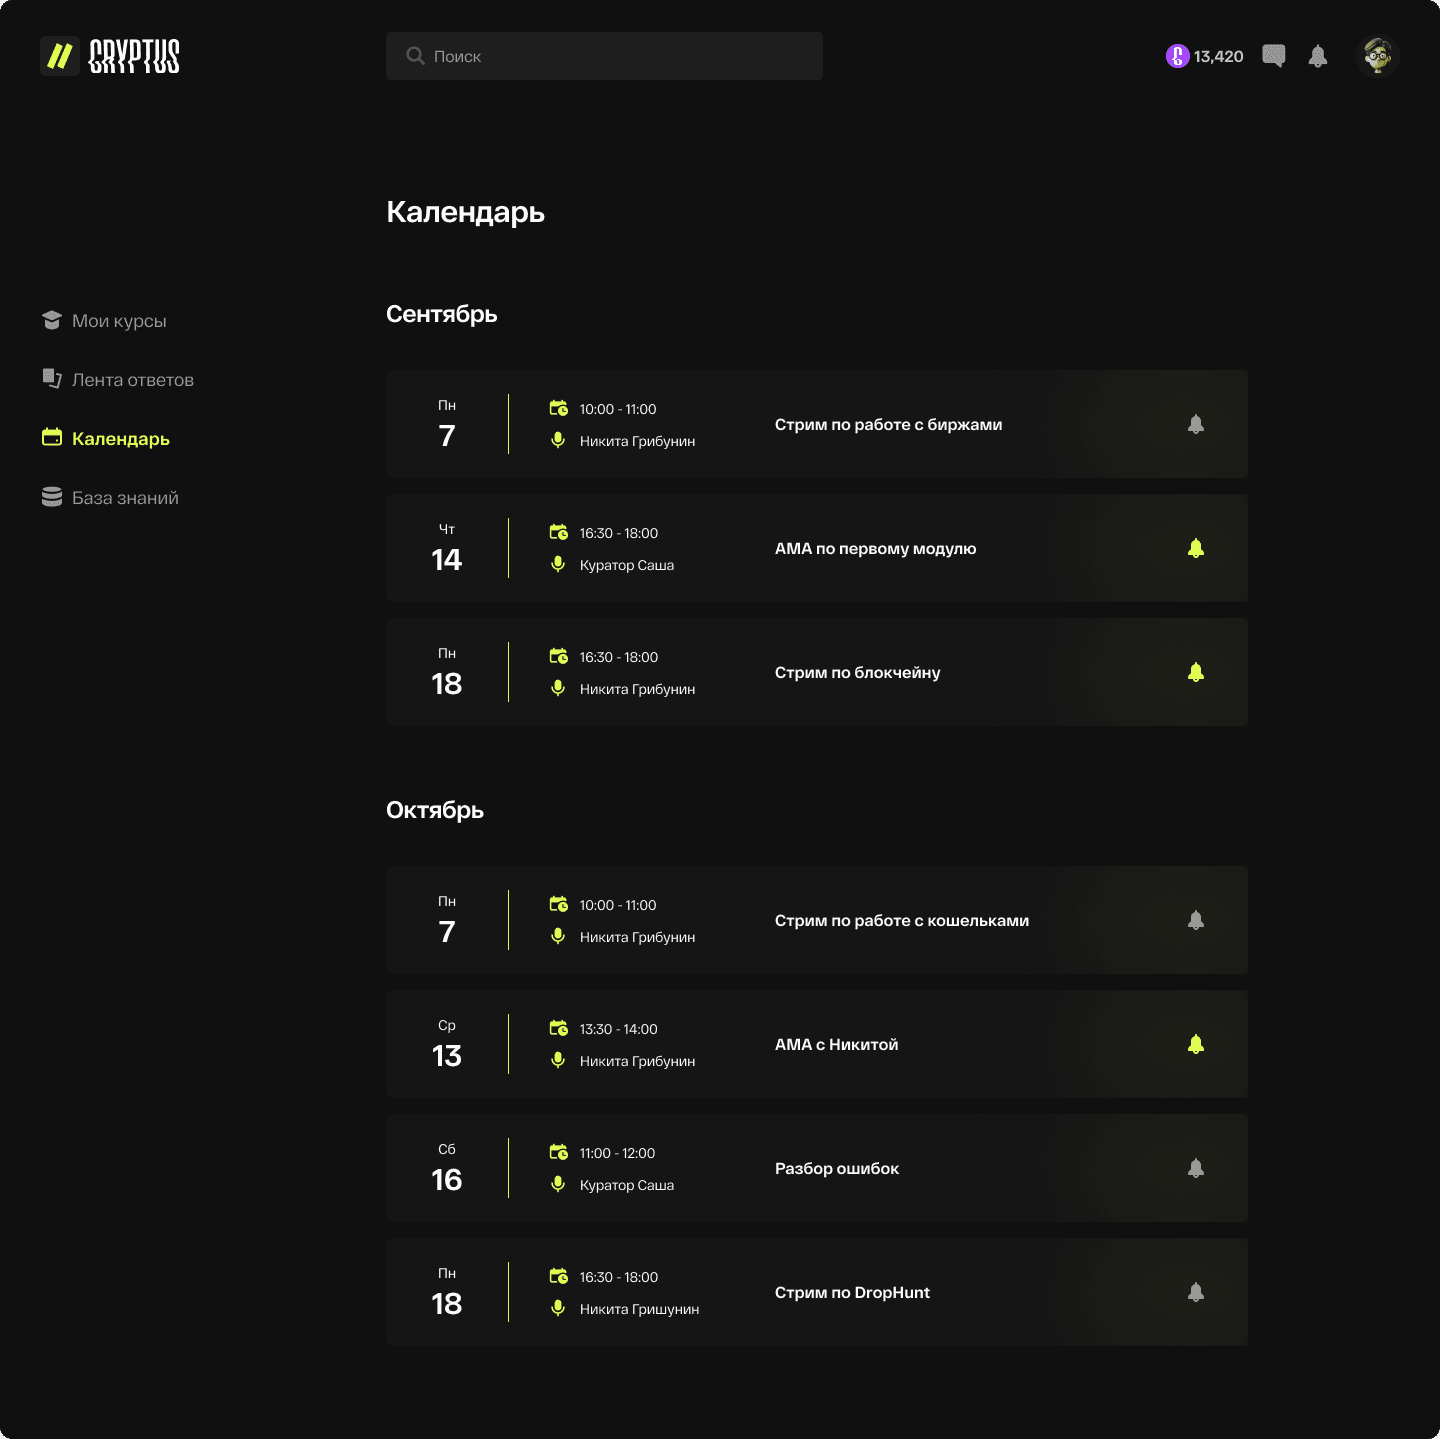Open the notifications bell in header

click(x=1318, y=56)
